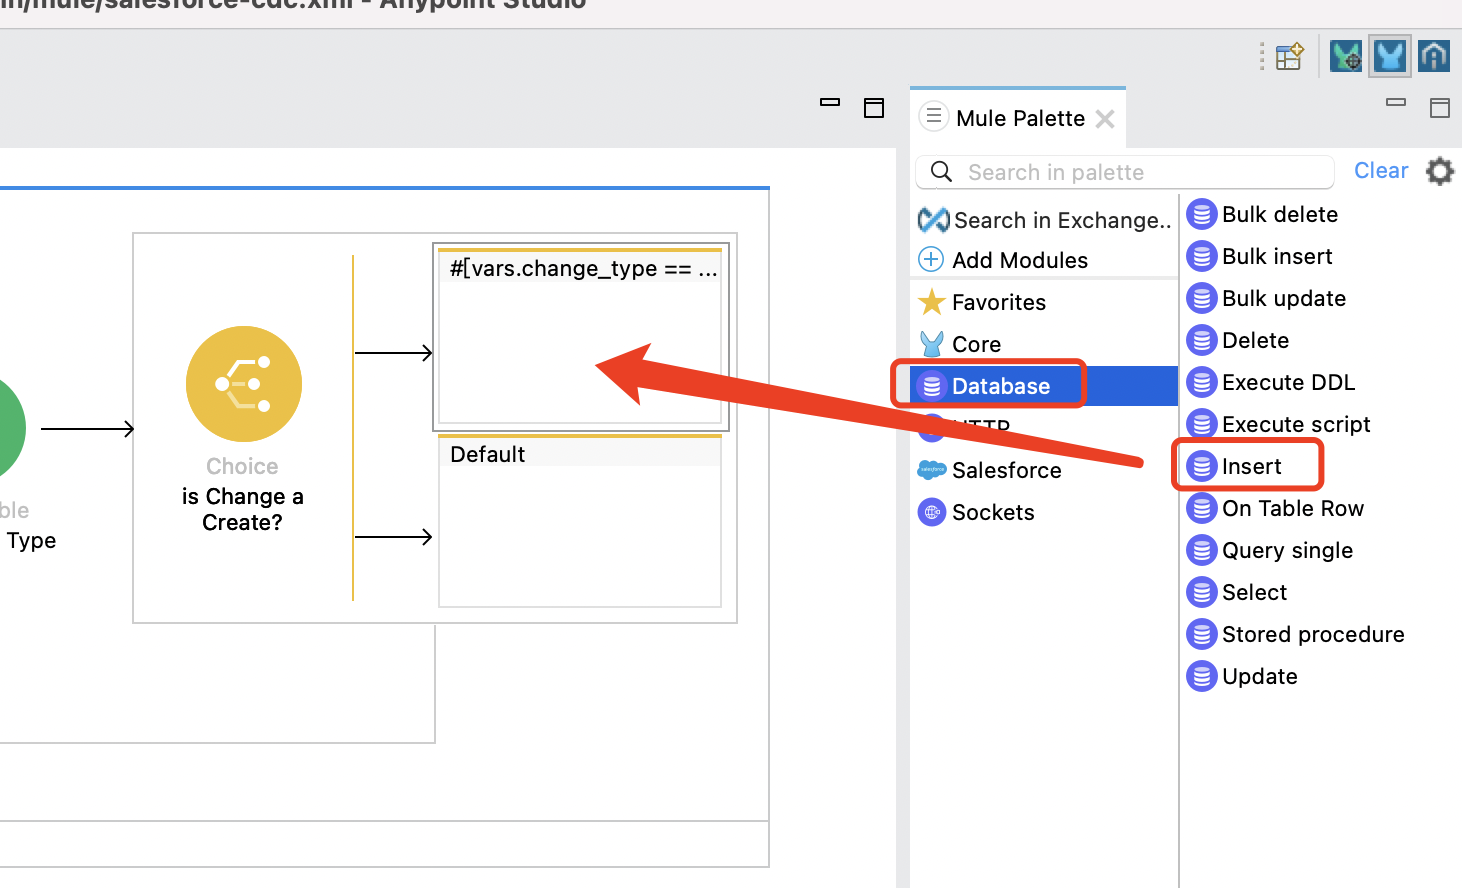Select the Execute script operation
The height and width of the screenshot is (888, 1462).
click(1279, 424)
